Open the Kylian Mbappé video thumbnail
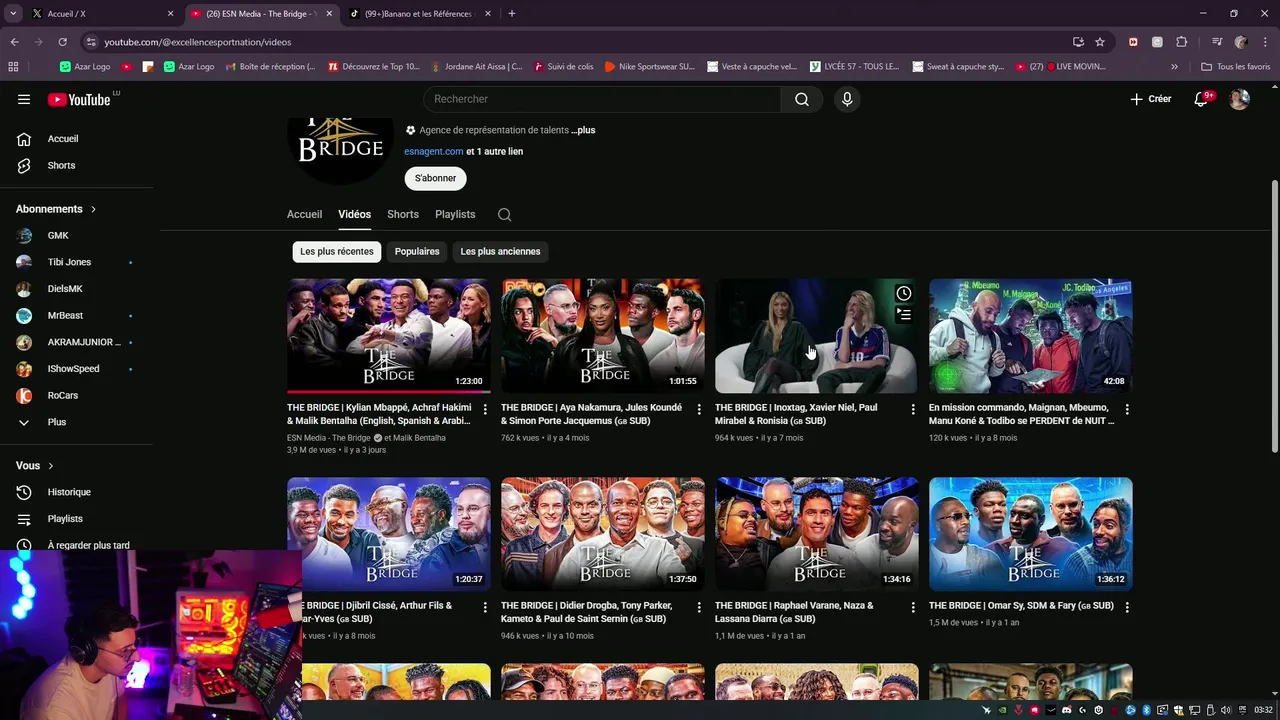The height and width of the screenshot is (720, 1280). tap(388, 336)
